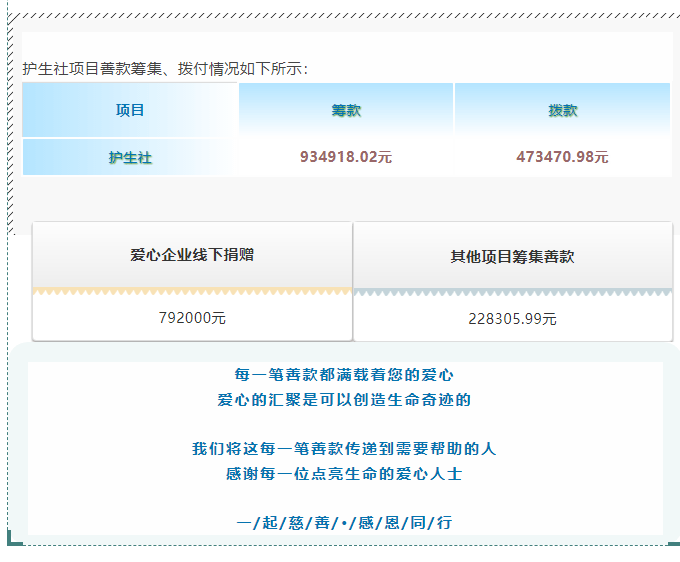
Task: Click the gray wavy divider under 其他项目筹集善款
Action: (512, 293)
